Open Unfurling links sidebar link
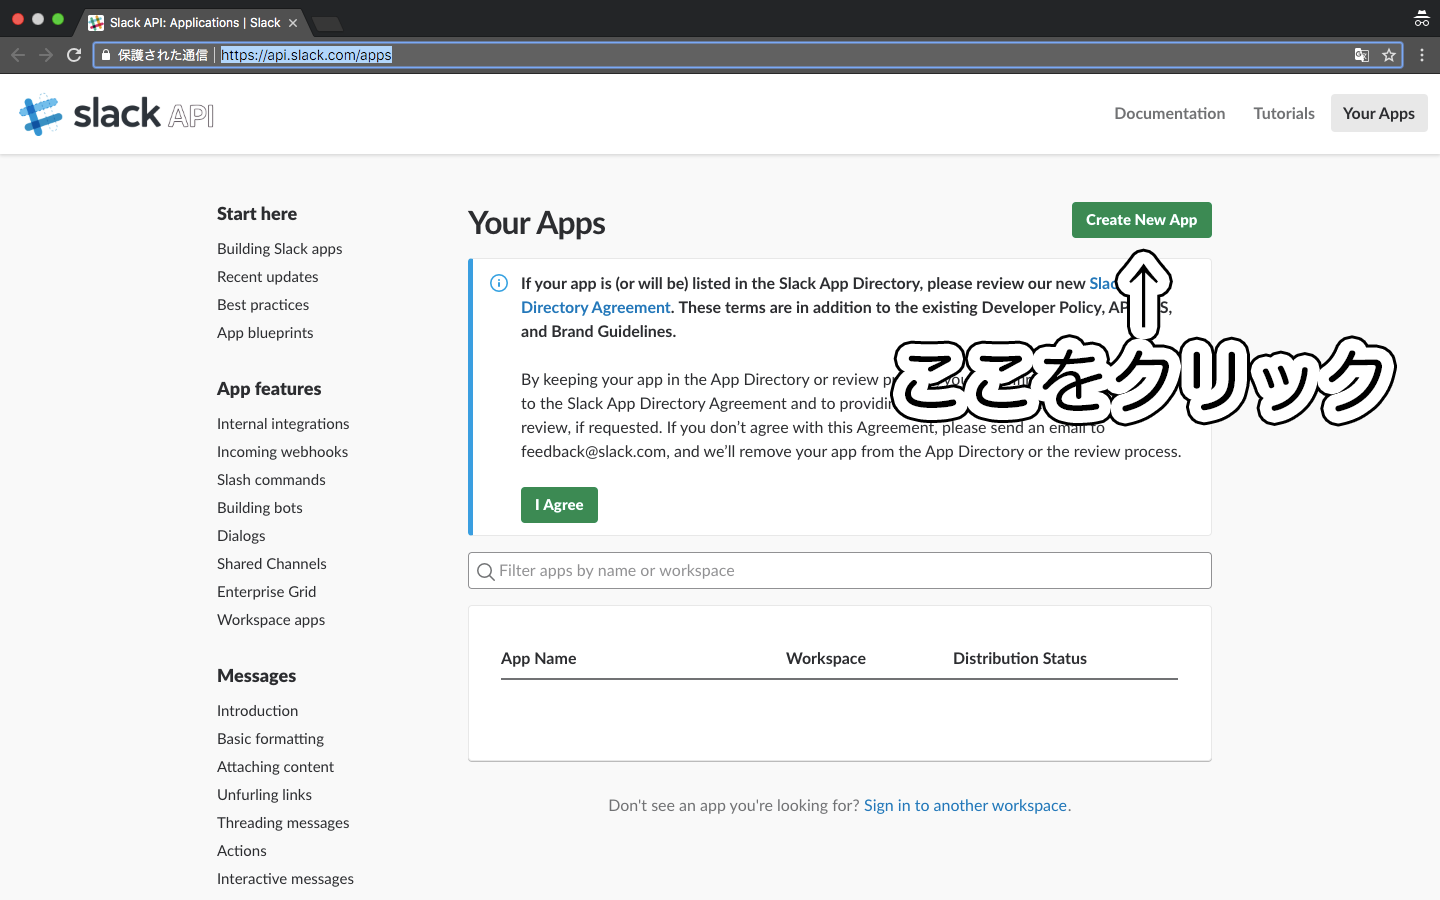 tap(265, 795)
